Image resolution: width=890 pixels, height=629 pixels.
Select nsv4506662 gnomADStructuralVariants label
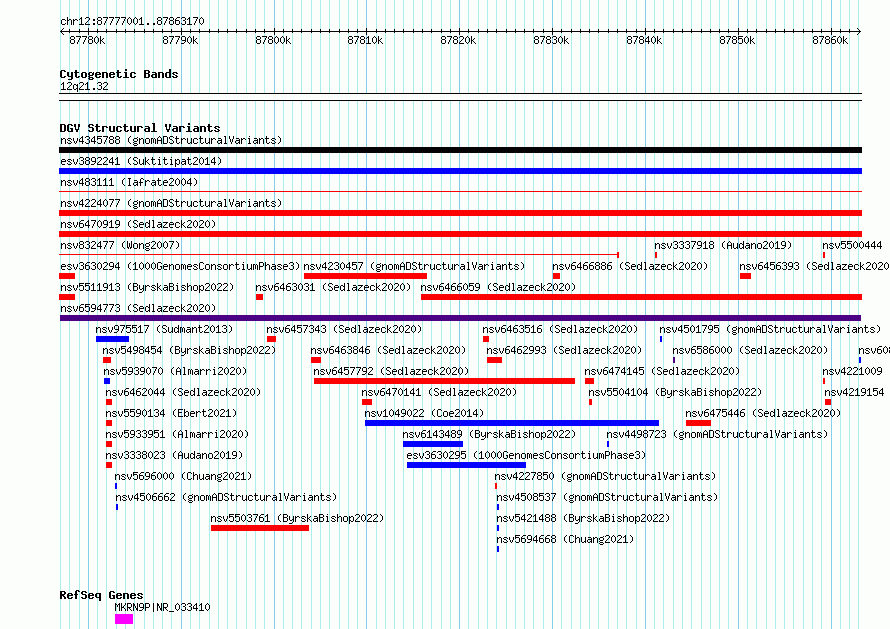click(226, 497)
